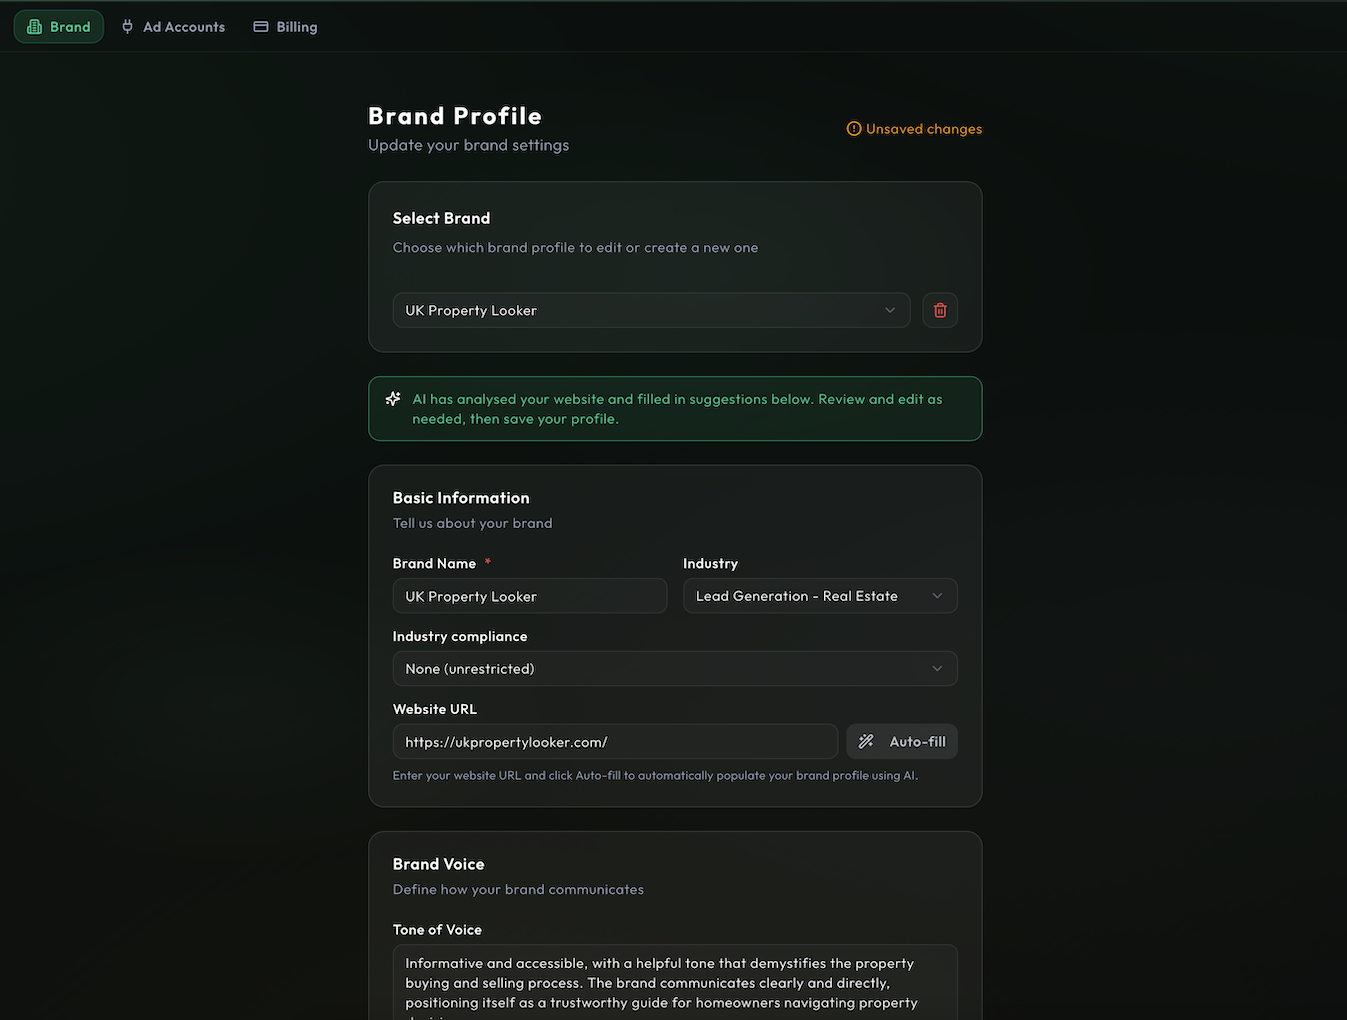Click into the Brand Name text field

[x=529, y=596]
